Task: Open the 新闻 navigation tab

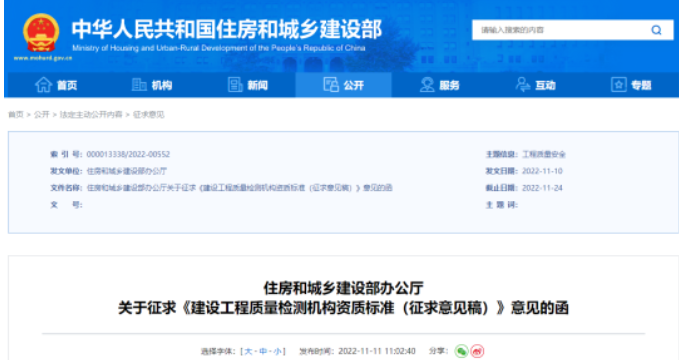Action: [248, 85]
